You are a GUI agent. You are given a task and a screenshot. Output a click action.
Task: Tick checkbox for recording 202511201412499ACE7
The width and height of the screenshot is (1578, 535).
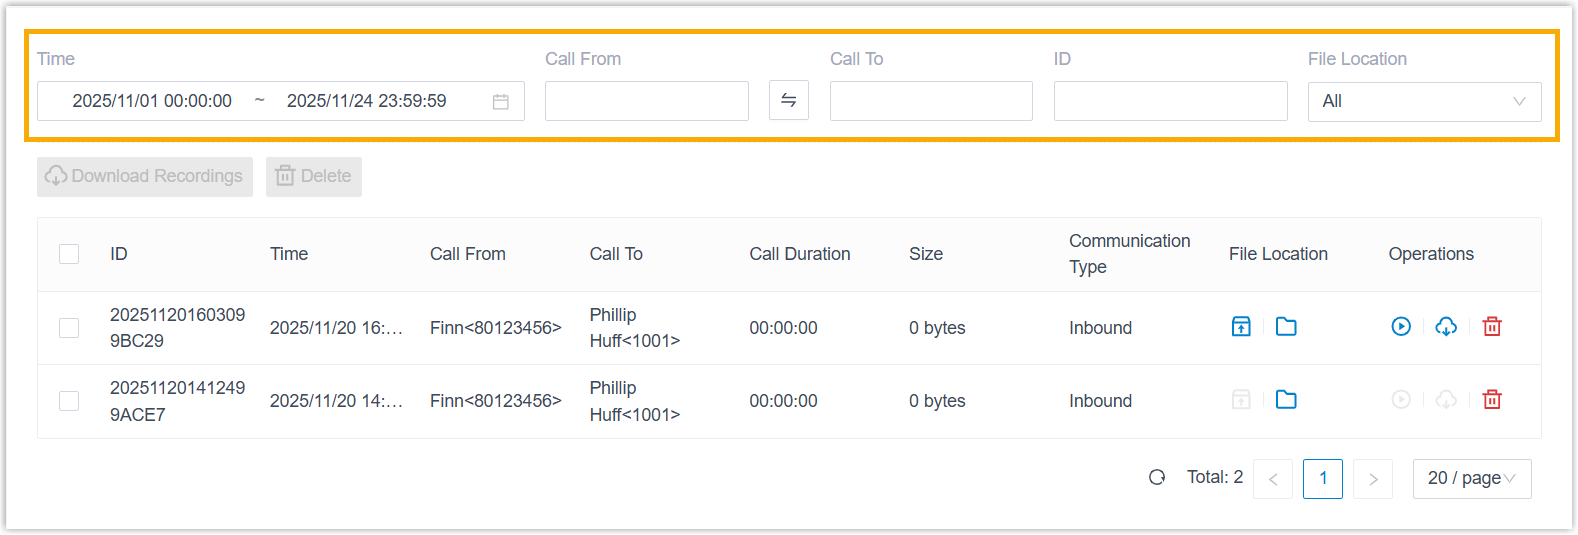[x=69, y=401]
